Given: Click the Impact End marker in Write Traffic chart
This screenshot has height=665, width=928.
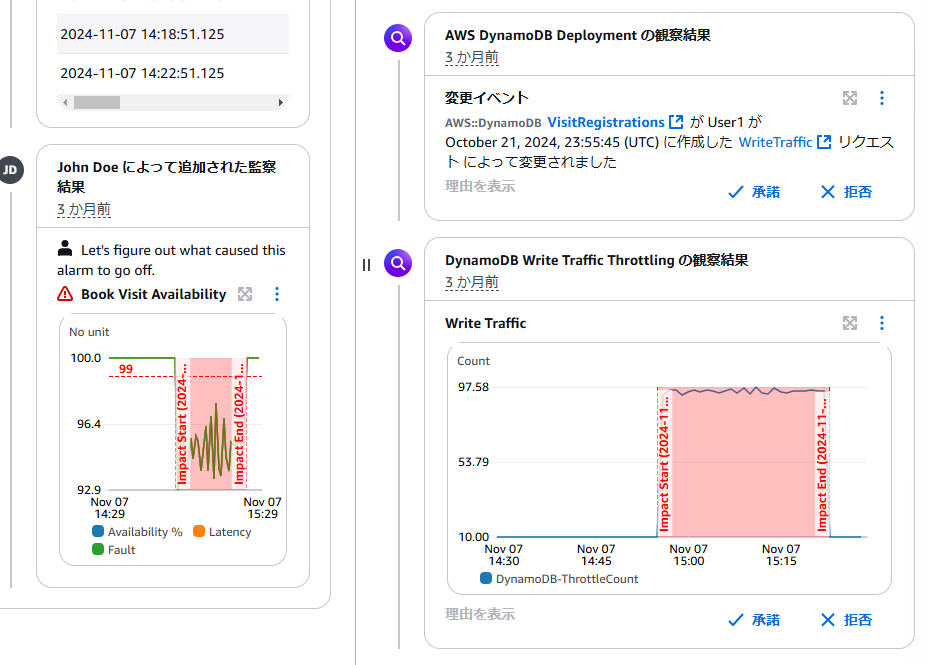Looking at the screenshot, I should [x=822, y=463].
